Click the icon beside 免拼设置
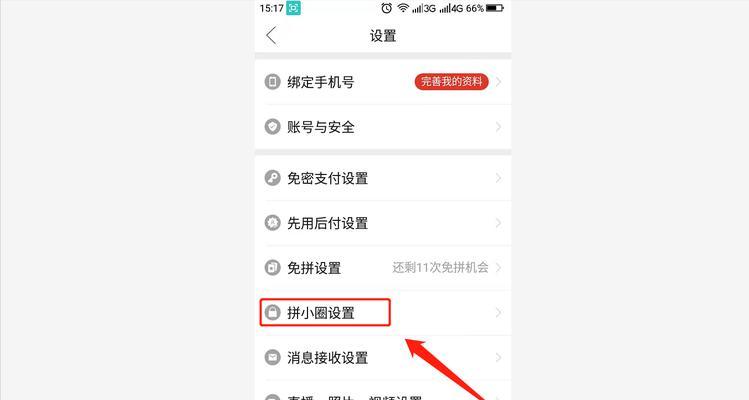 point(272,268)
